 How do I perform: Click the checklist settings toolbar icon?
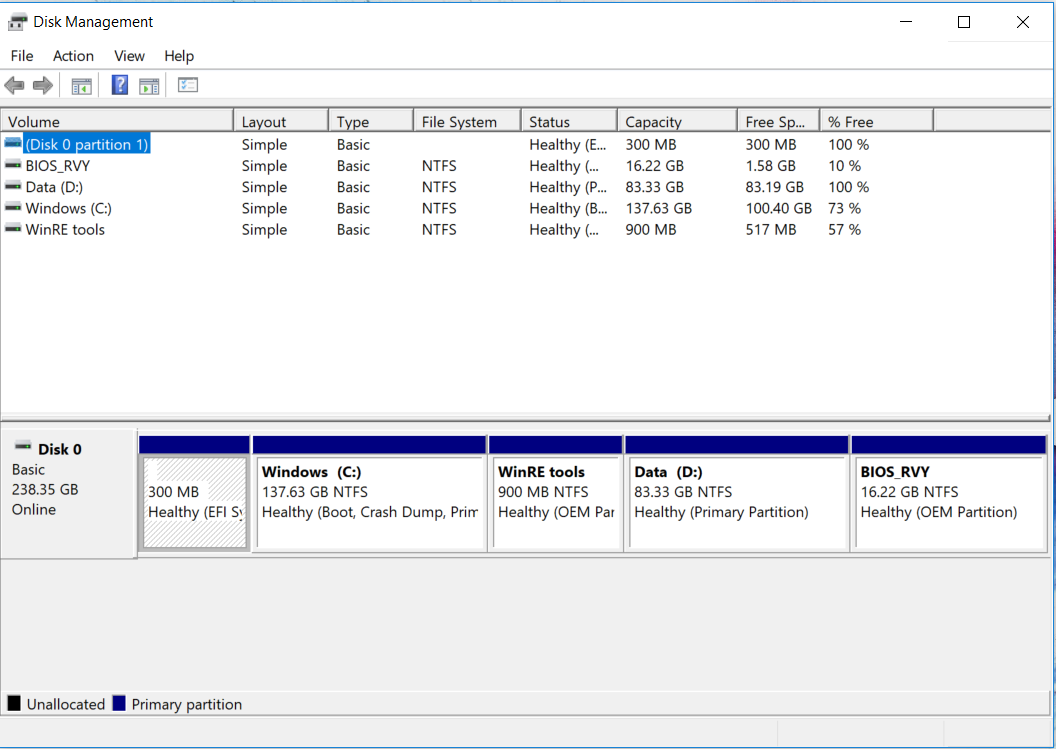[188, 86]
